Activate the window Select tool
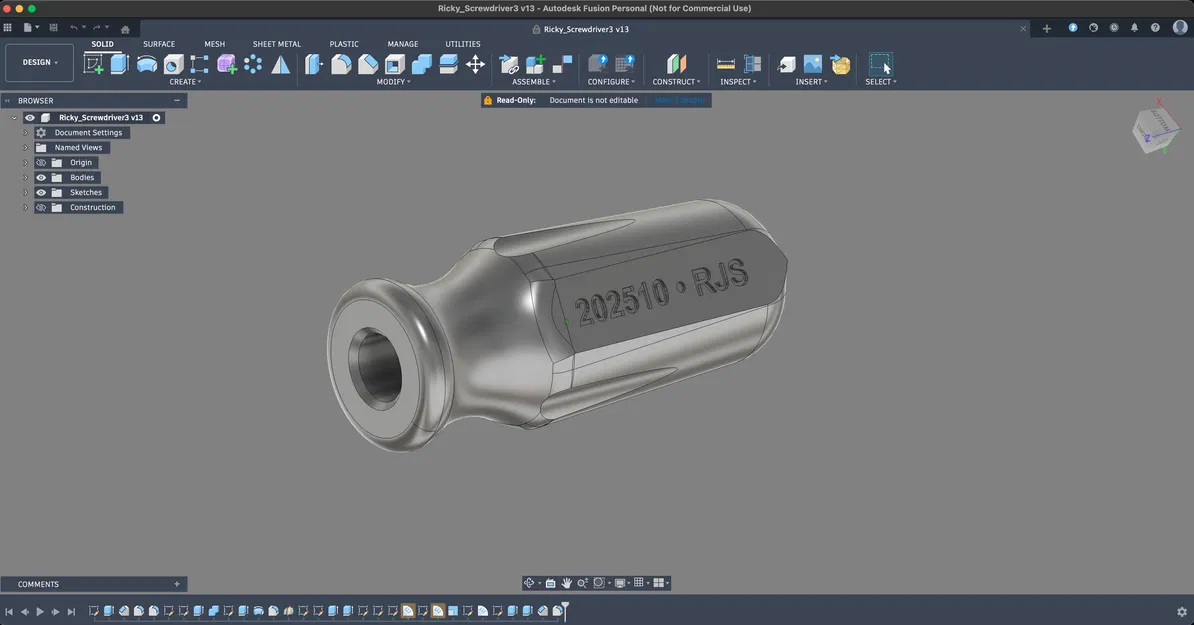This screenshot has width=1194, height=625. [x=881, y=64]
